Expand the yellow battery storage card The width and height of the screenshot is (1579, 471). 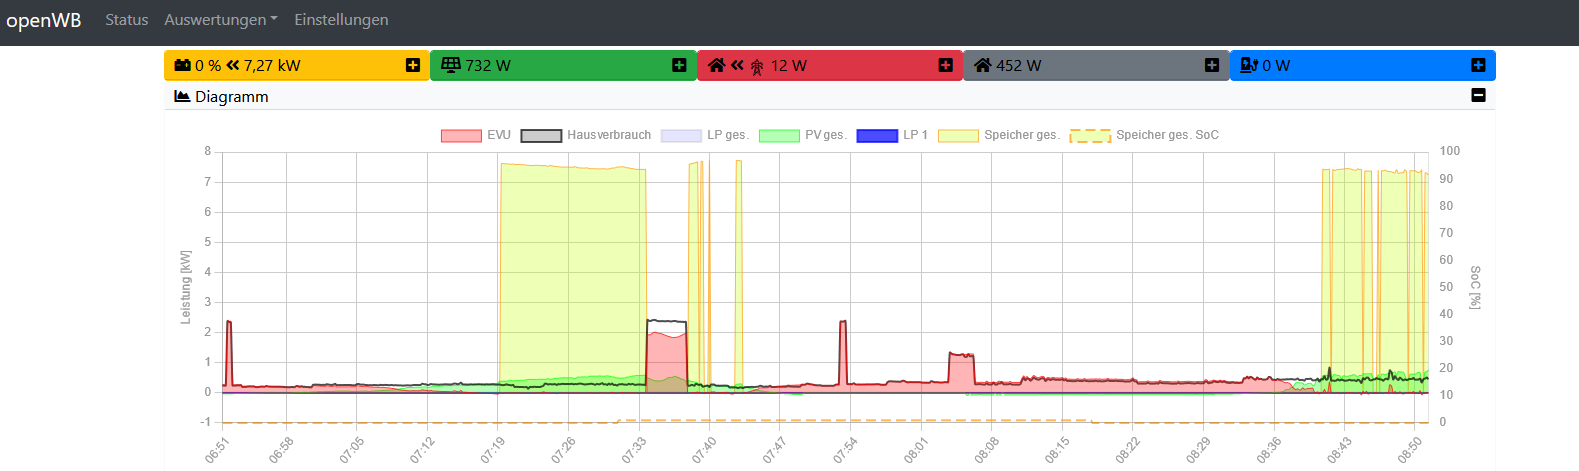413,65
